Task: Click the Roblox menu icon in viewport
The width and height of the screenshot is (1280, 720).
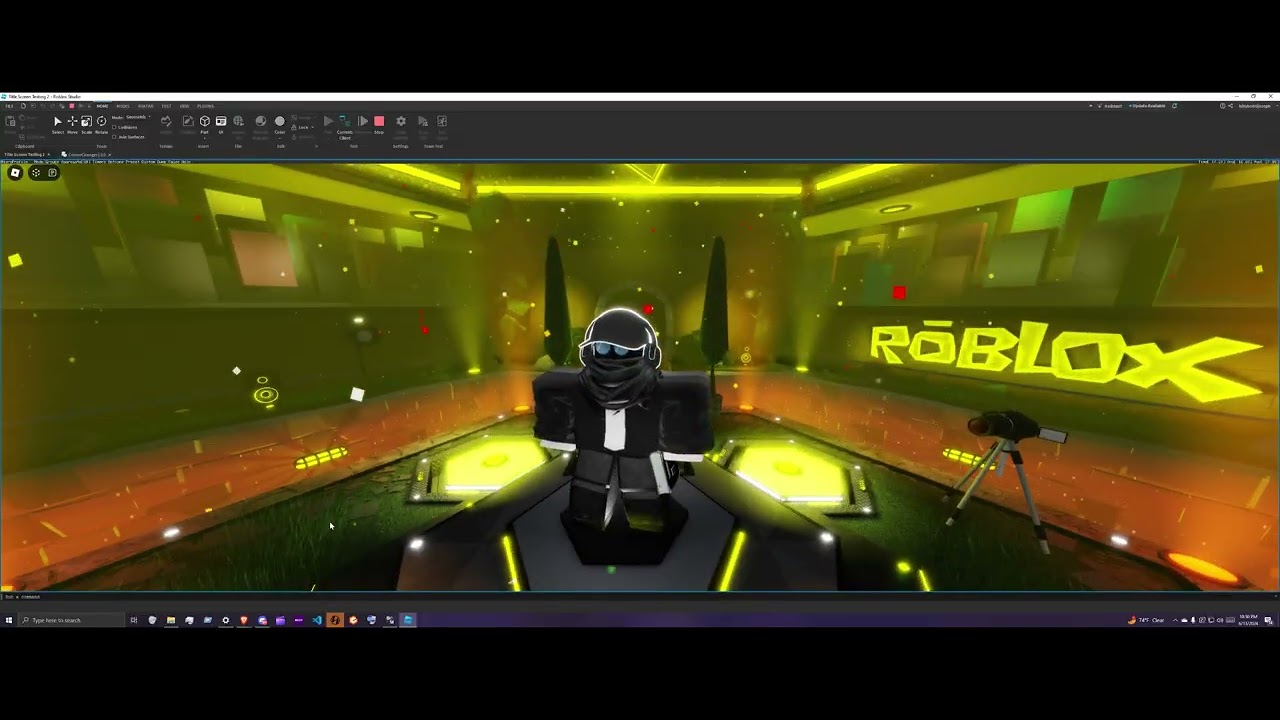Action: pyautogui.click(x=15, y=173)
